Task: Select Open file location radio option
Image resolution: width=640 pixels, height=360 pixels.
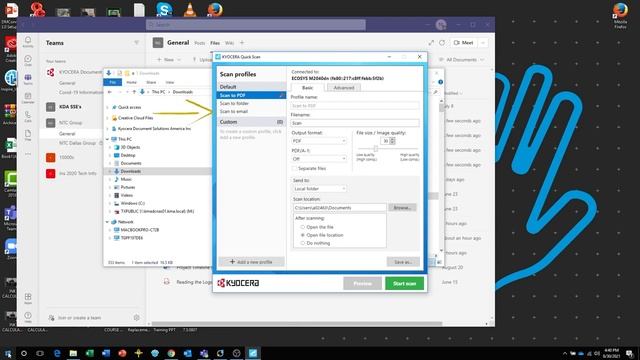Action: coord(302,235)
